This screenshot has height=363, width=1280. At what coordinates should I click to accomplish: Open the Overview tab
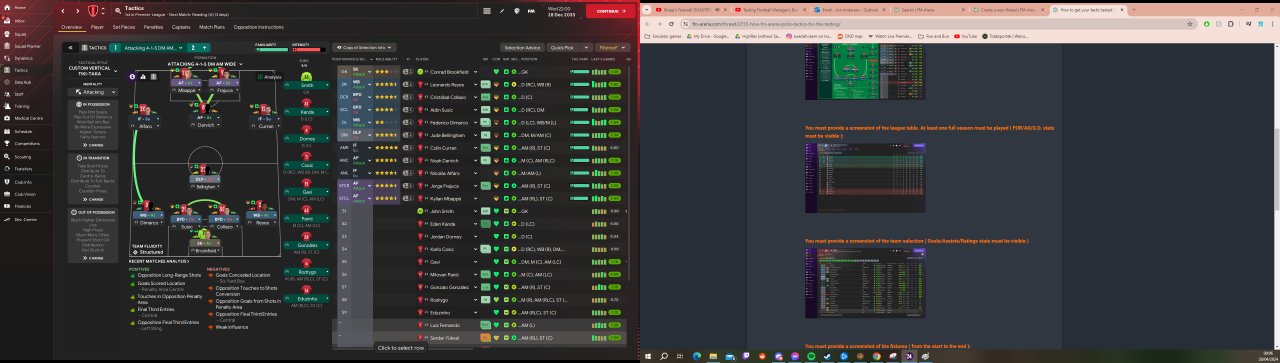coord(71,27)
